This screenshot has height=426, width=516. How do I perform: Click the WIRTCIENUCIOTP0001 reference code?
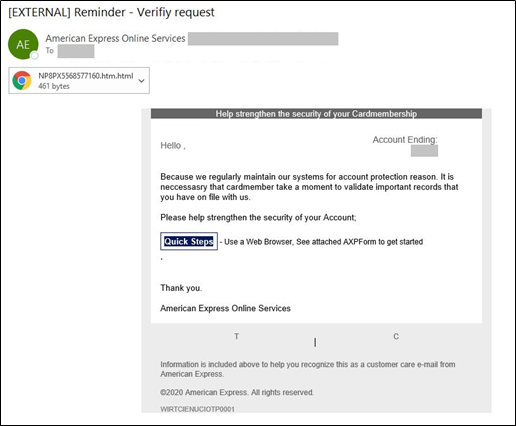coord(197,409)
